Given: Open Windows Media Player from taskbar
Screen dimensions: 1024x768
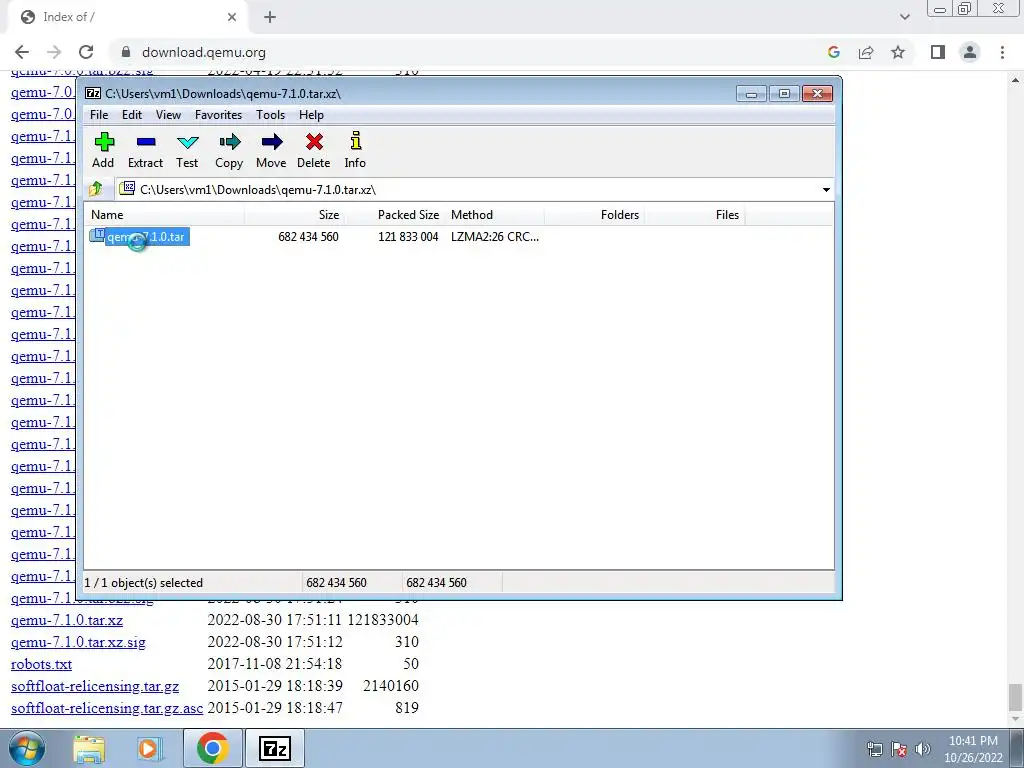Looking at the screenshot, I should [x=149, y=749].
